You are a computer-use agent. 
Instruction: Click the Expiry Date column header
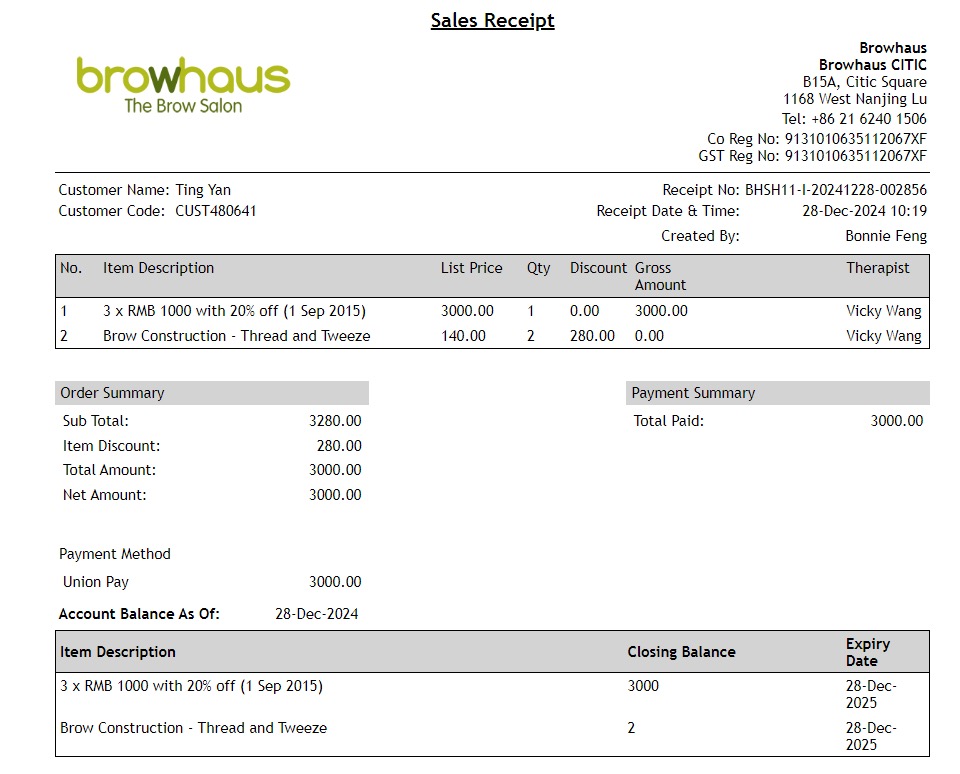tap(868, 652)
